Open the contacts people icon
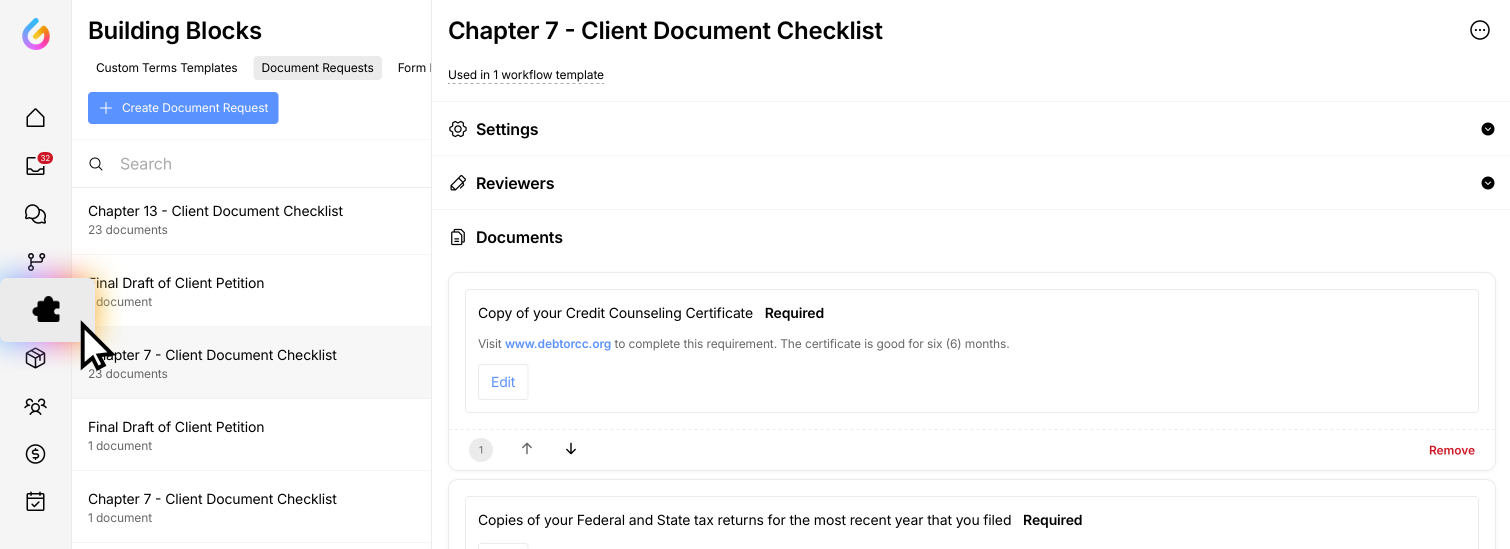 pyautogui.click(x=36, y=406)
